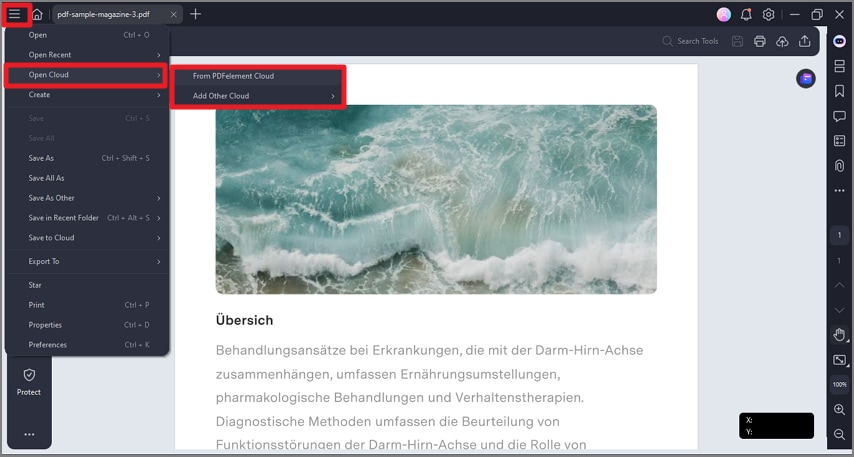854x457 pixels.
Task: Open the hamburger main menu
Action: point(14,14)
